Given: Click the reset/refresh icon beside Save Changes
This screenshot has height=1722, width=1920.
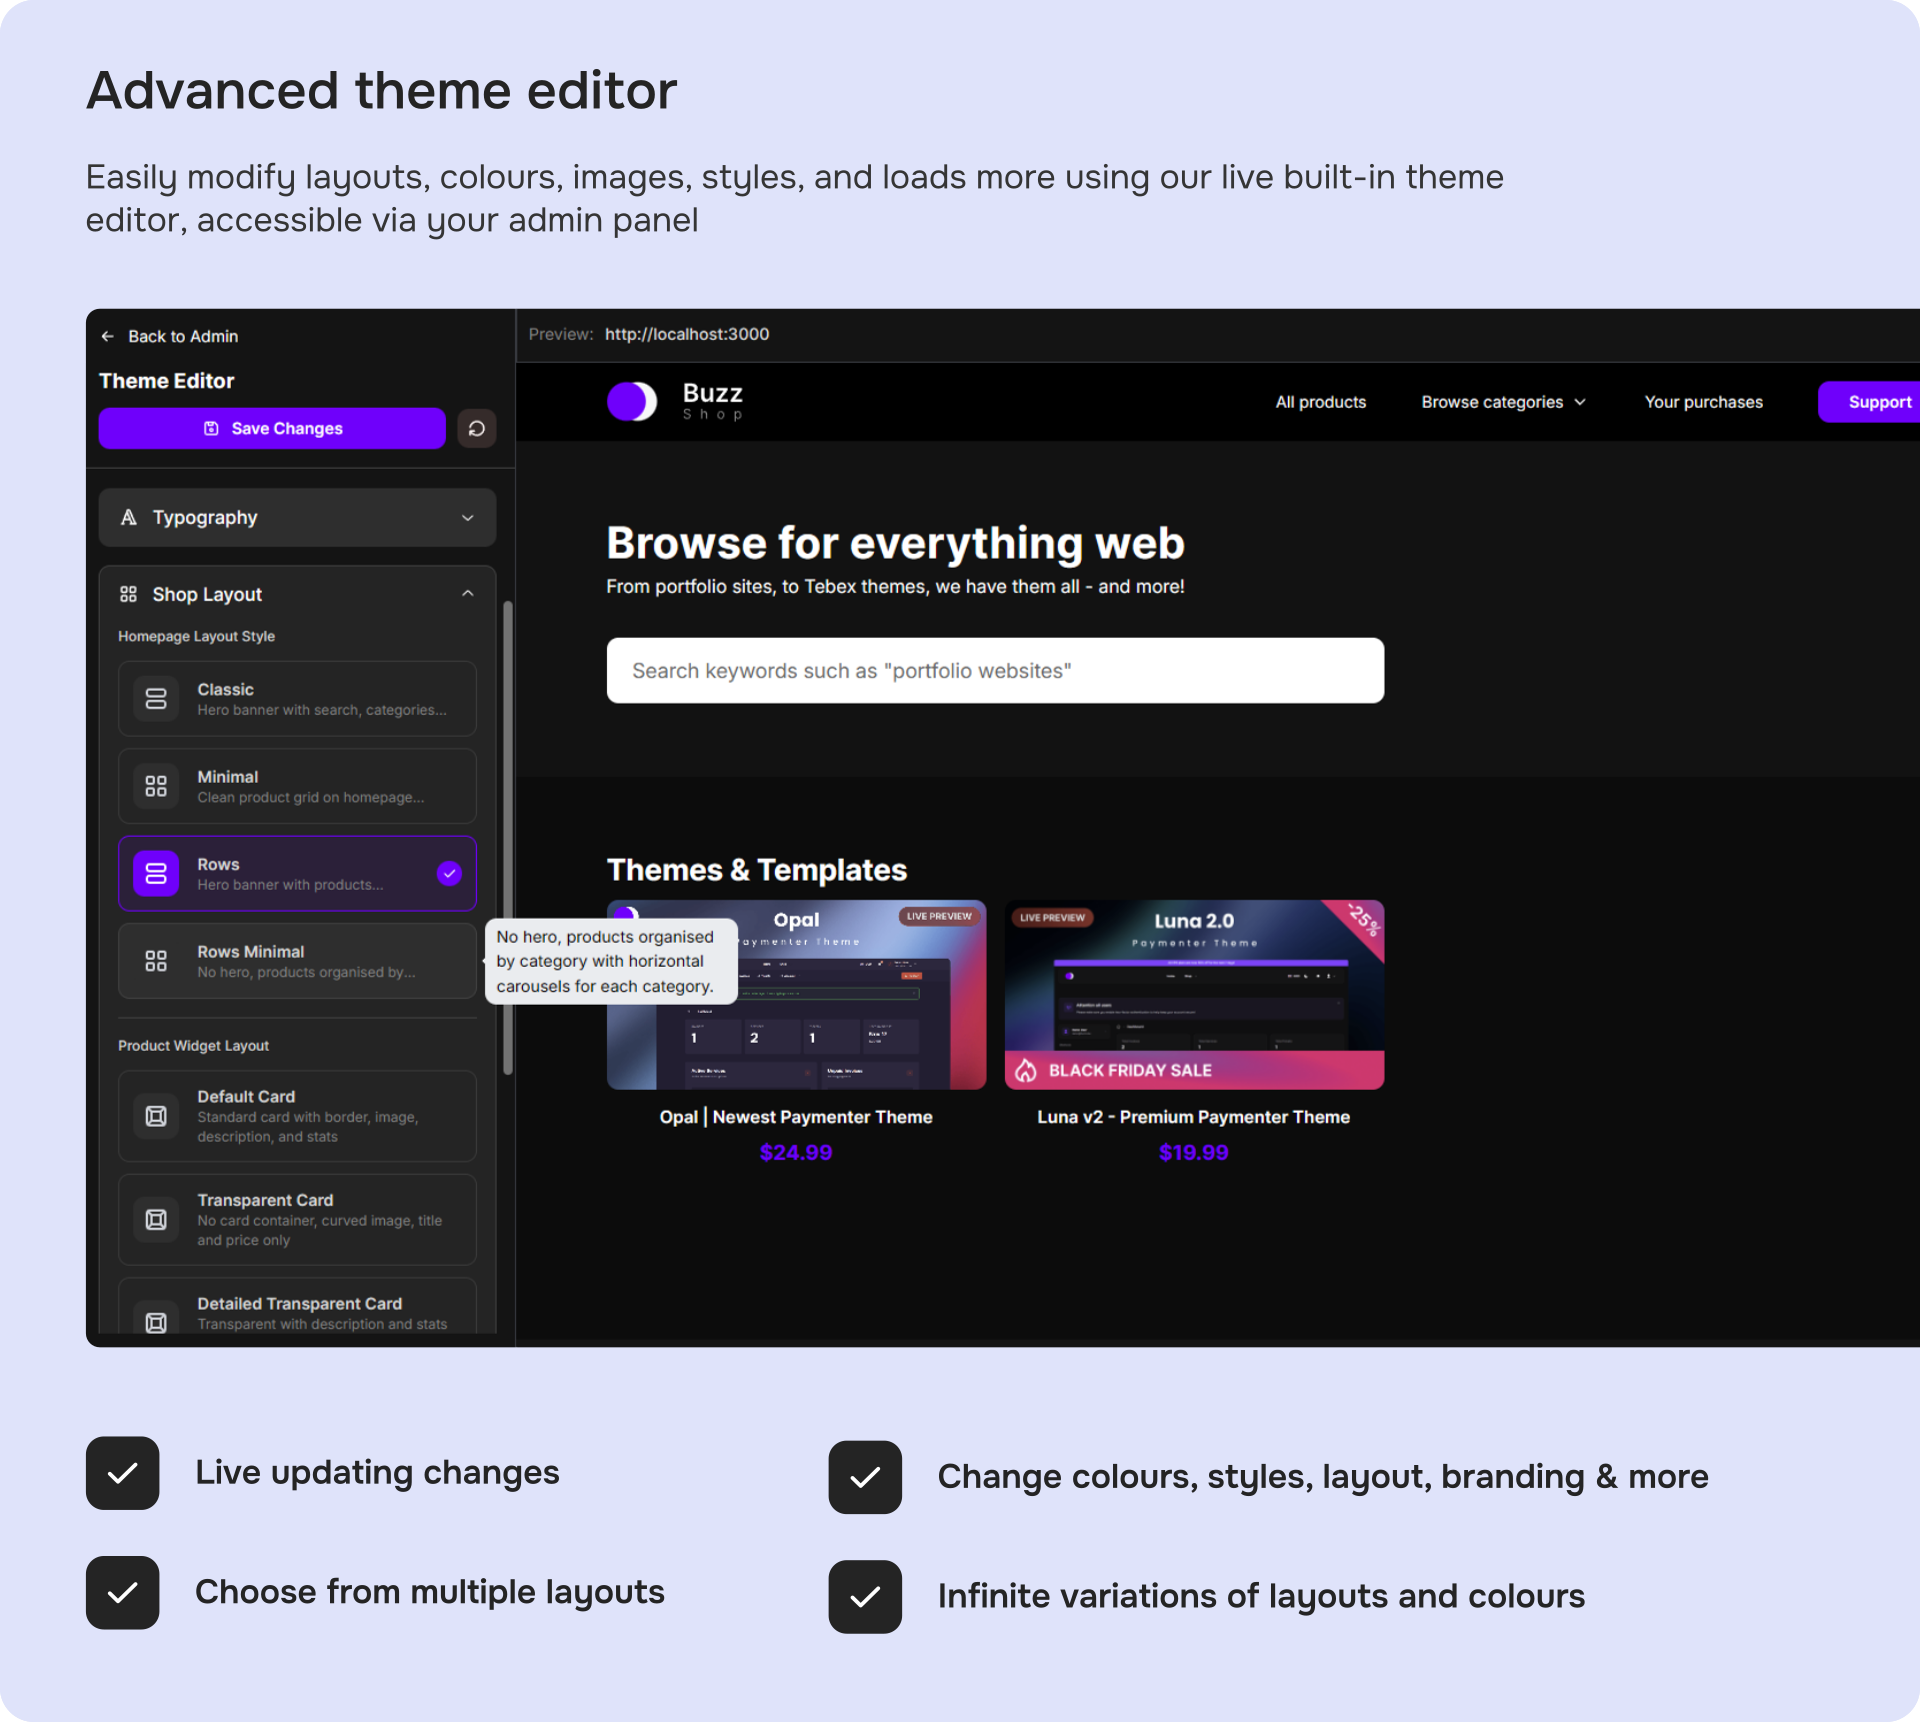Looking at the screenshot, I should 477,428.
